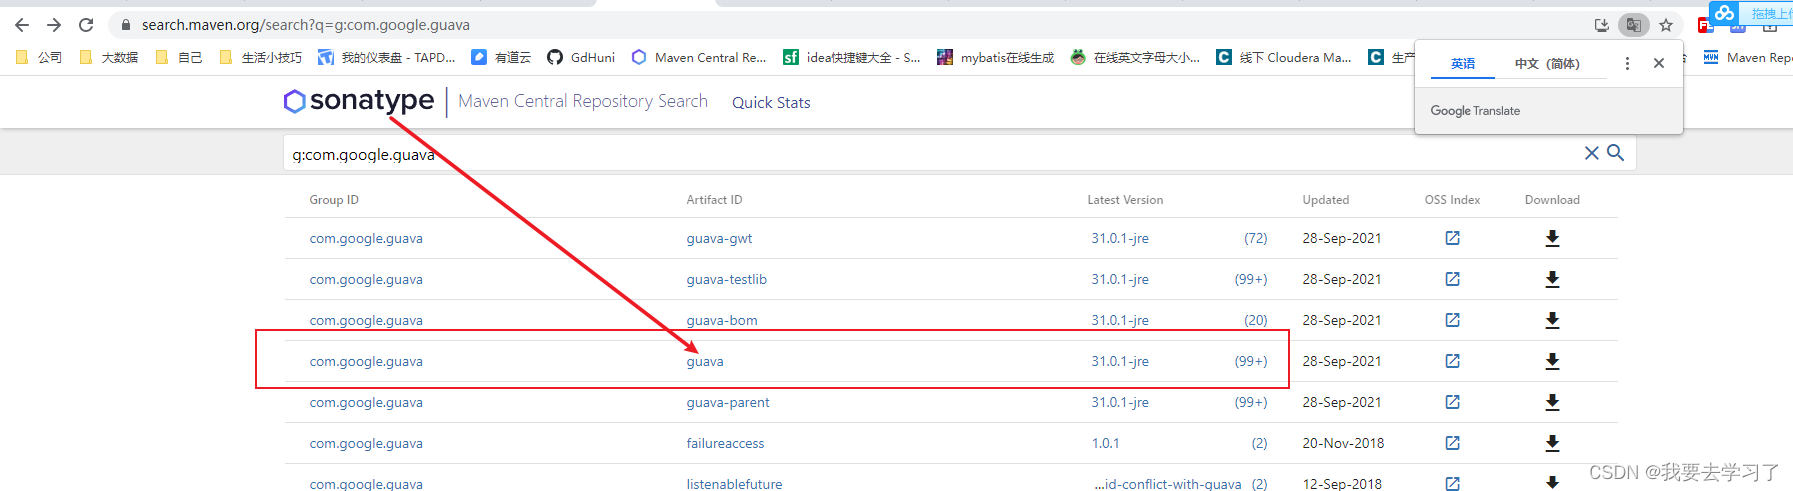1793x491 pixels.
Task: Open translate popup options menu (three dots)
Action: coord(1627,63)
